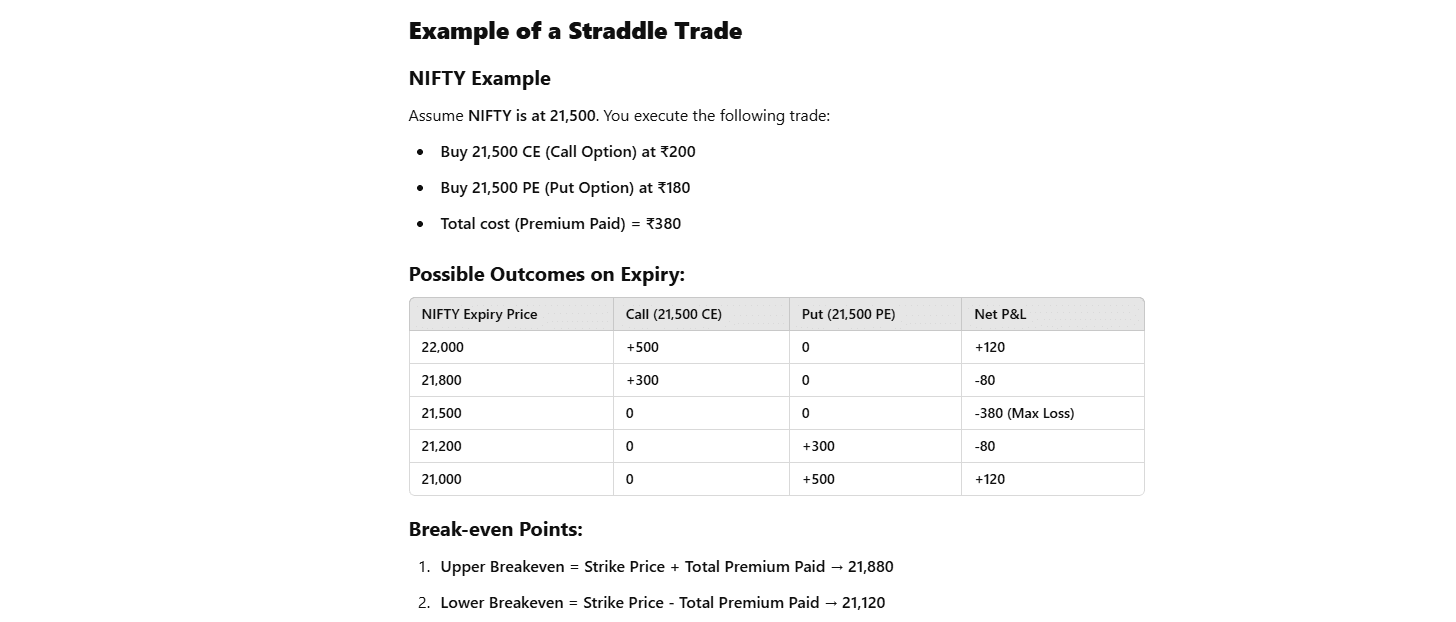Click the '-380 (Max Loss)' table cell
The image size is (1456, 622).
[x=1024, y=413]
